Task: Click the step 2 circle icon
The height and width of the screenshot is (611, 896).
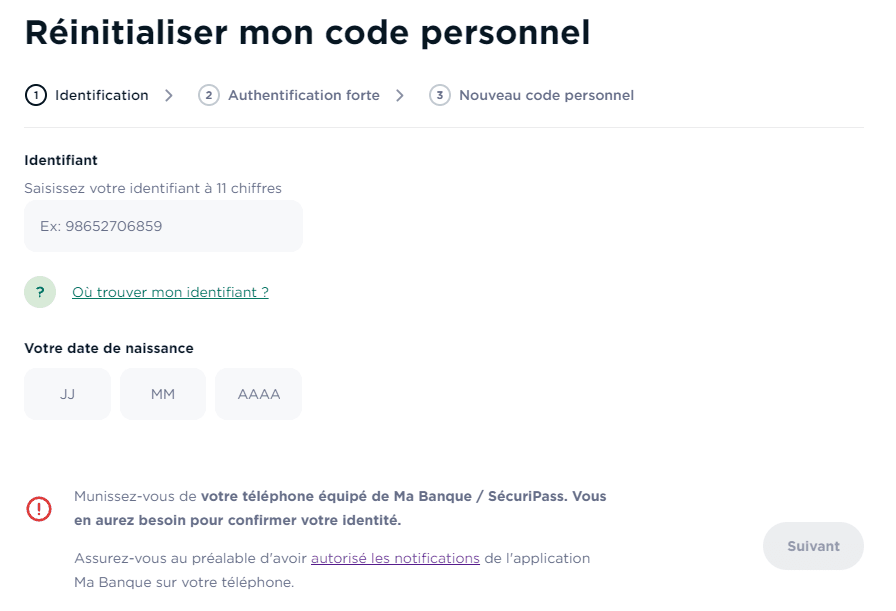Action: point(209,96)
